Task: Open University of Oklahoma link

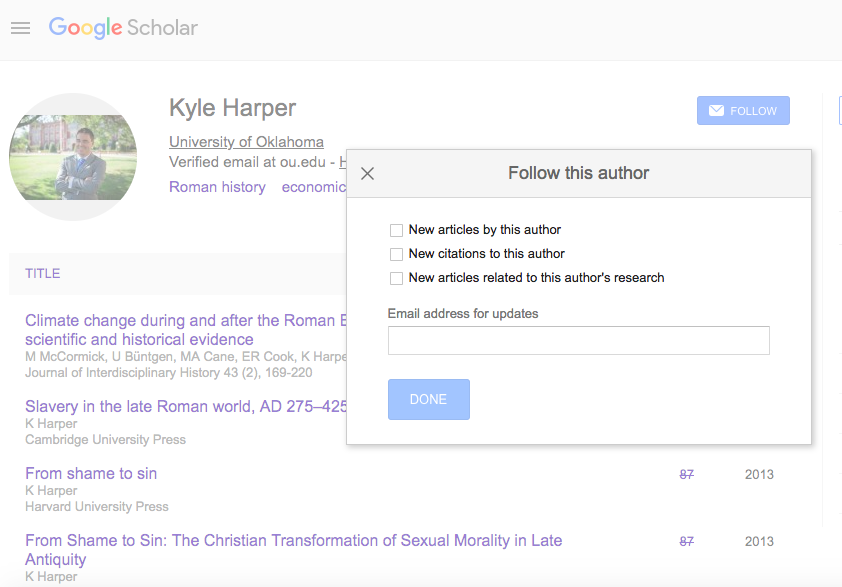Action: (246, 142)
